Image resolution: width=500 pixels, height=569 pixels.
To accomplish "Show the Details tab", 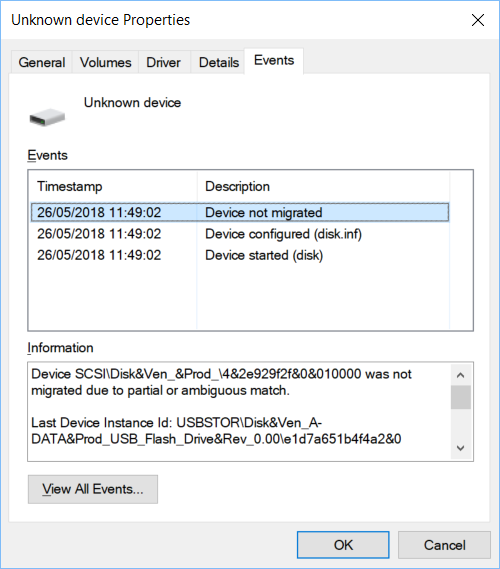I will (219, 62).
